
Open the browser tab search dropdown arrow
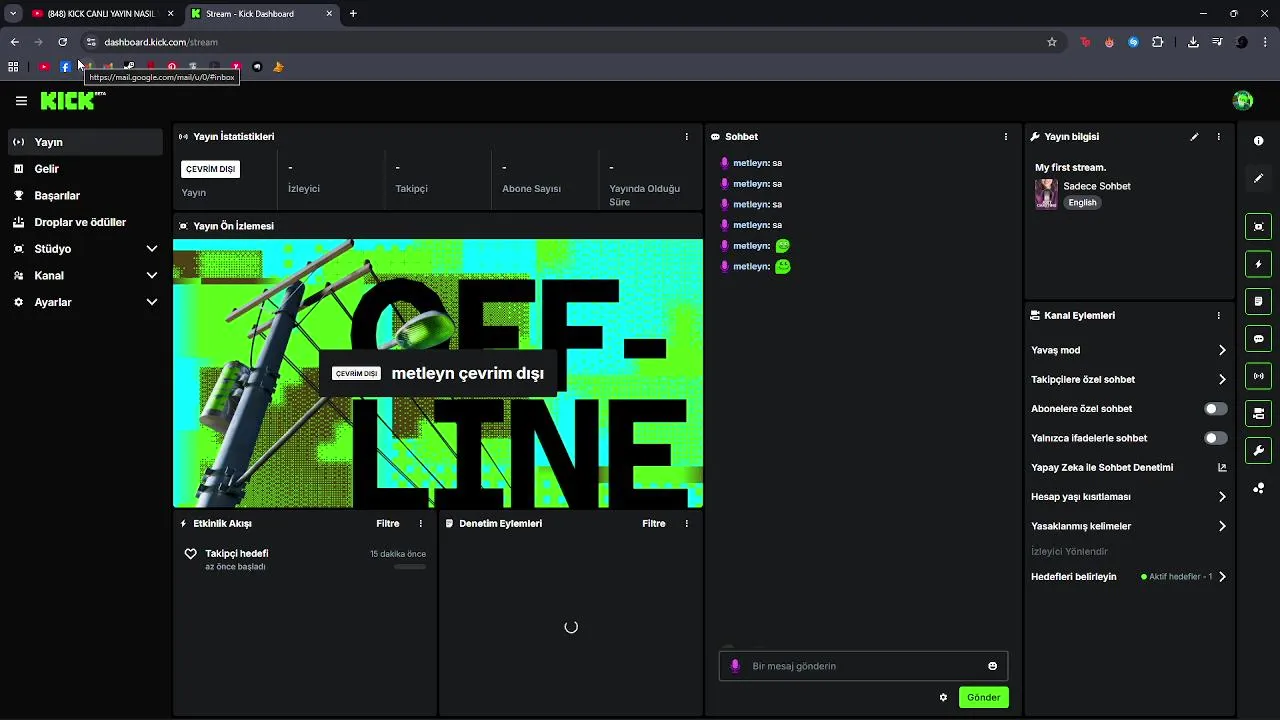tap(13, 14)
